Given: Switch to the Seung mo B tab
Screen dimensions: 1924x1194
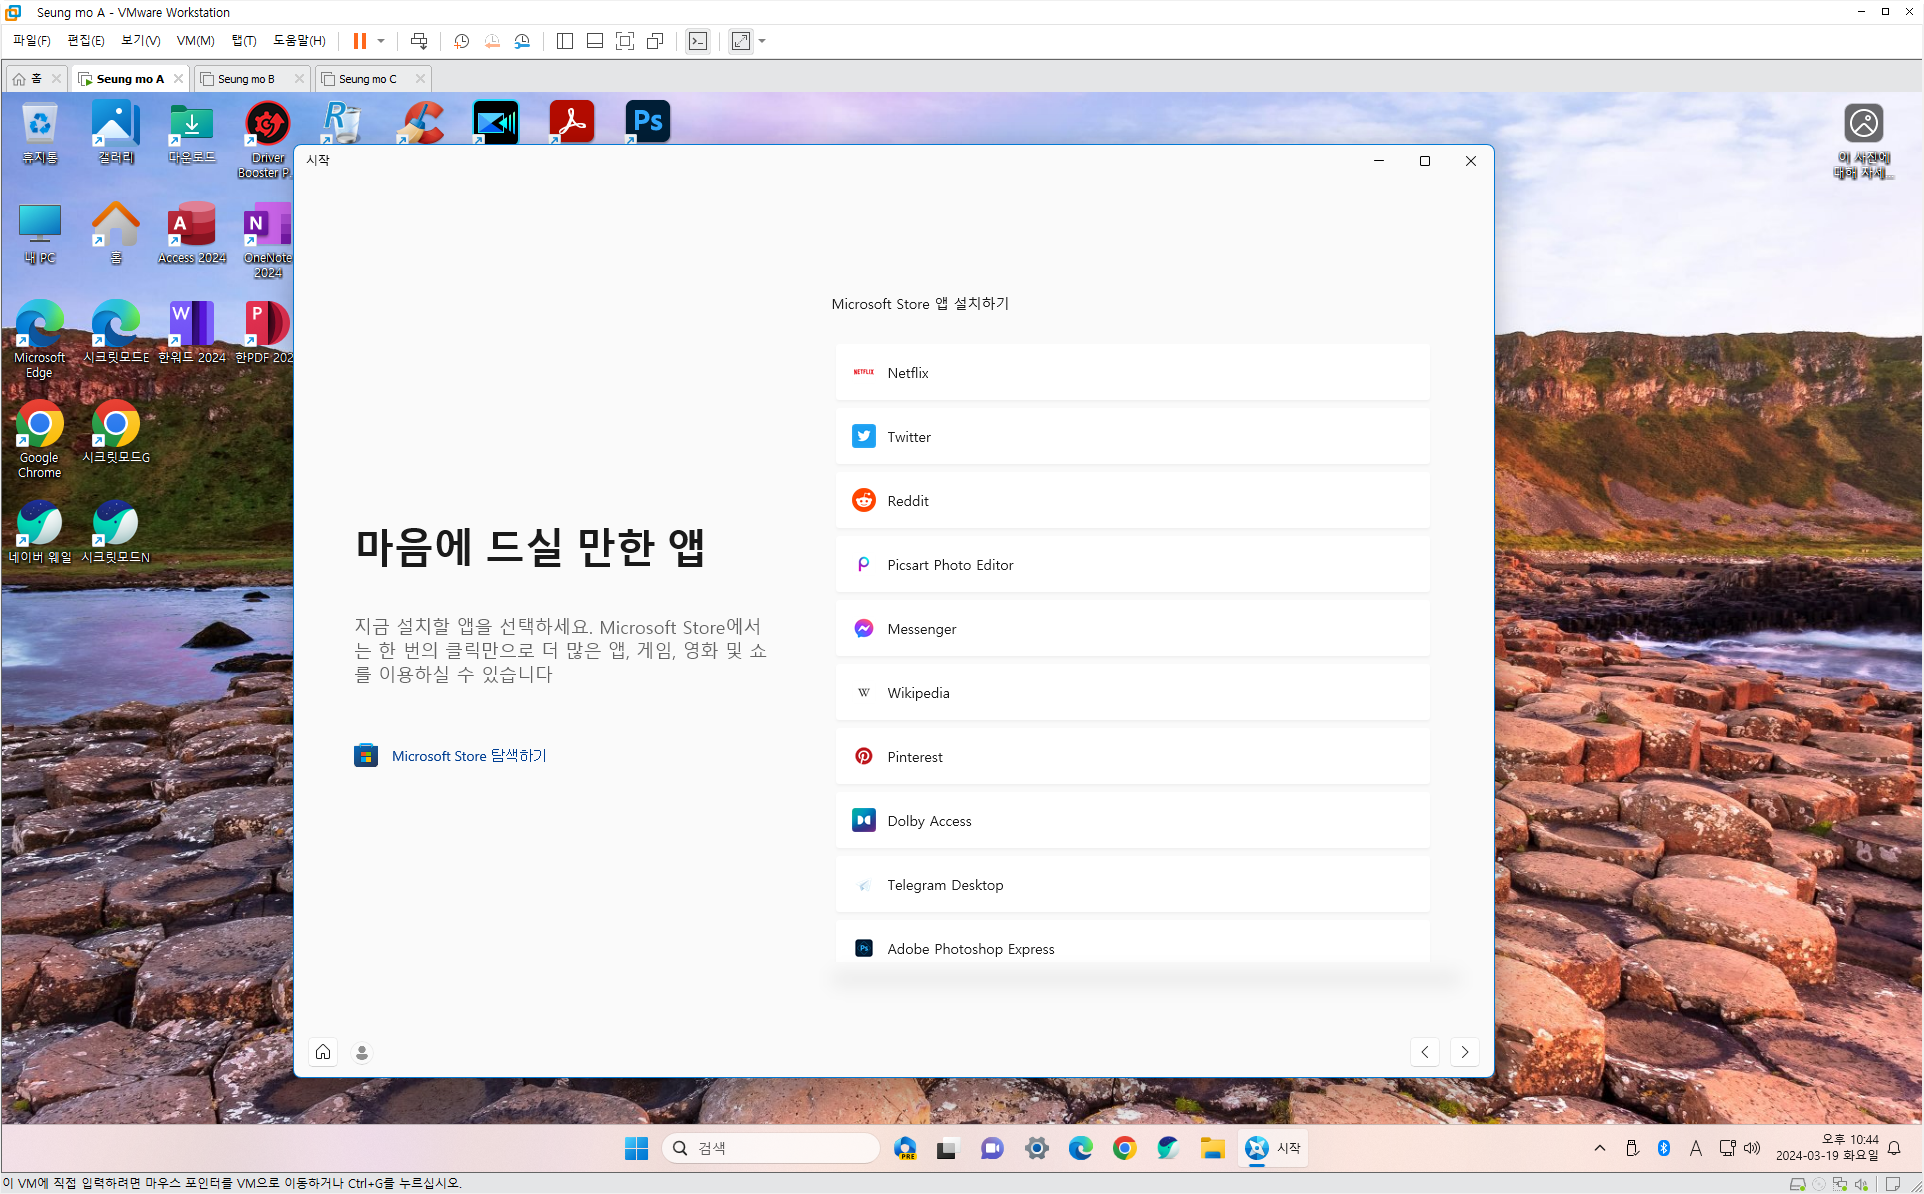Looking at the screenshot, I should 246,79.
